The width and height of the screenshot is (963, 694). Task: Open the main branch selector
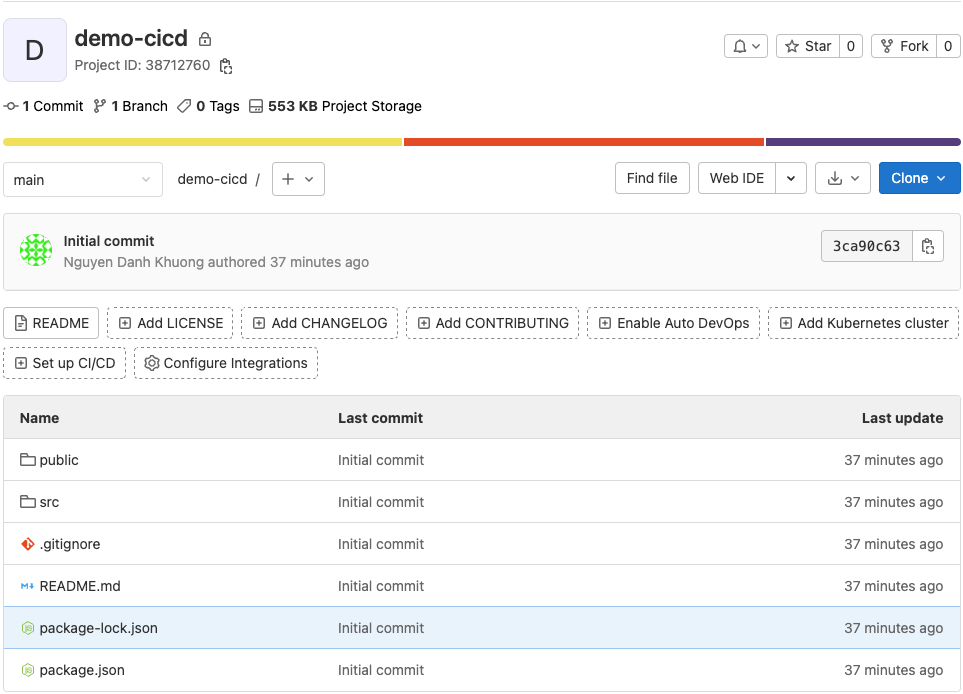pyautogui.click(x=83, y=179)
